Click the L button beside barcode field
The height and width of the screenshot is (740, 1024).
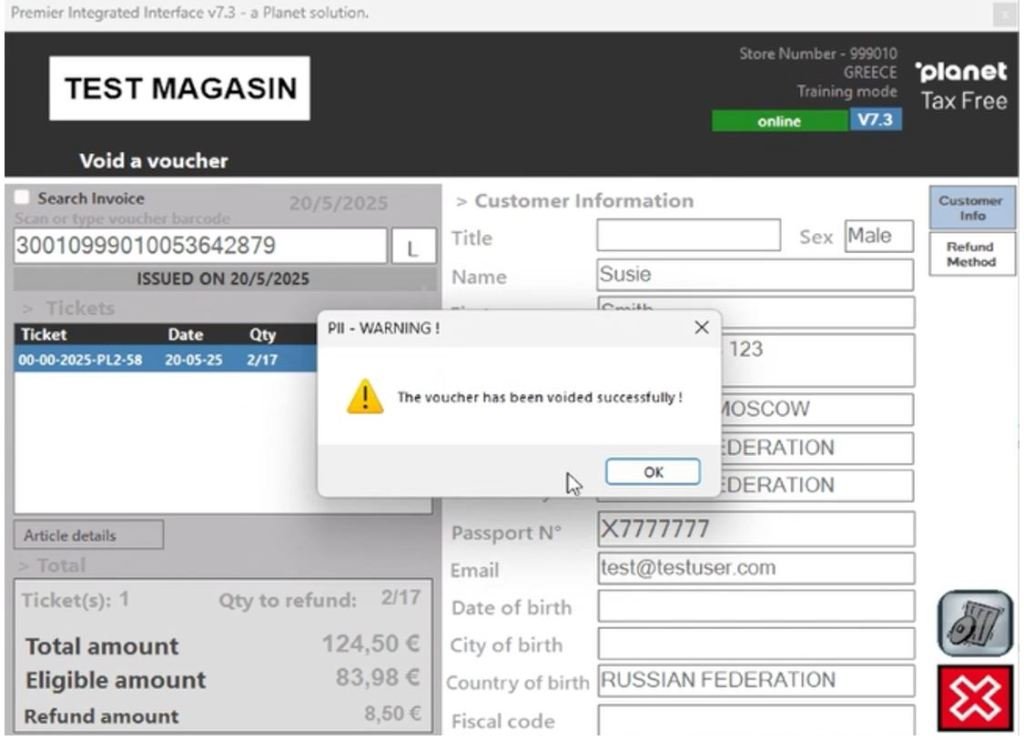pyautogui.click(x=412, y=248)
